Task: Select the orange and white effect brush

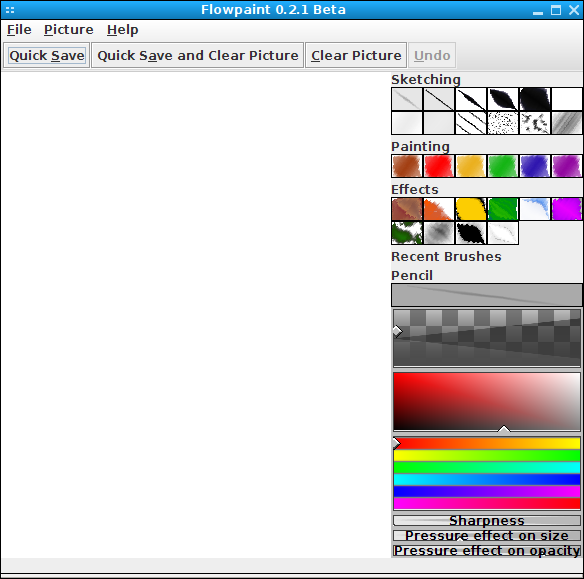Action: pos(439,209)
